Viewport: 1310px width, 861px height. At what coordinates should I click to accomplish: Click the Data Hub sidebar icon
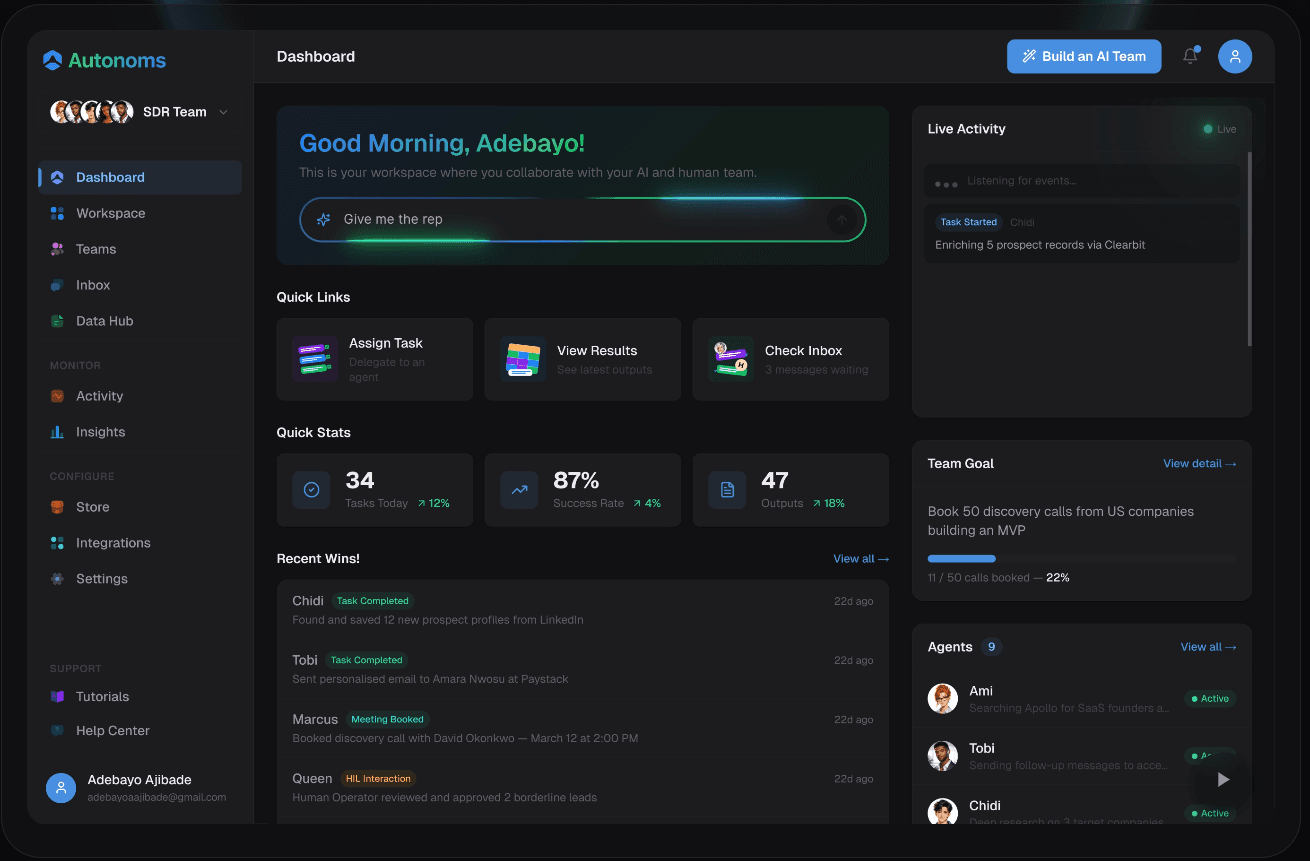pos(57,321)
